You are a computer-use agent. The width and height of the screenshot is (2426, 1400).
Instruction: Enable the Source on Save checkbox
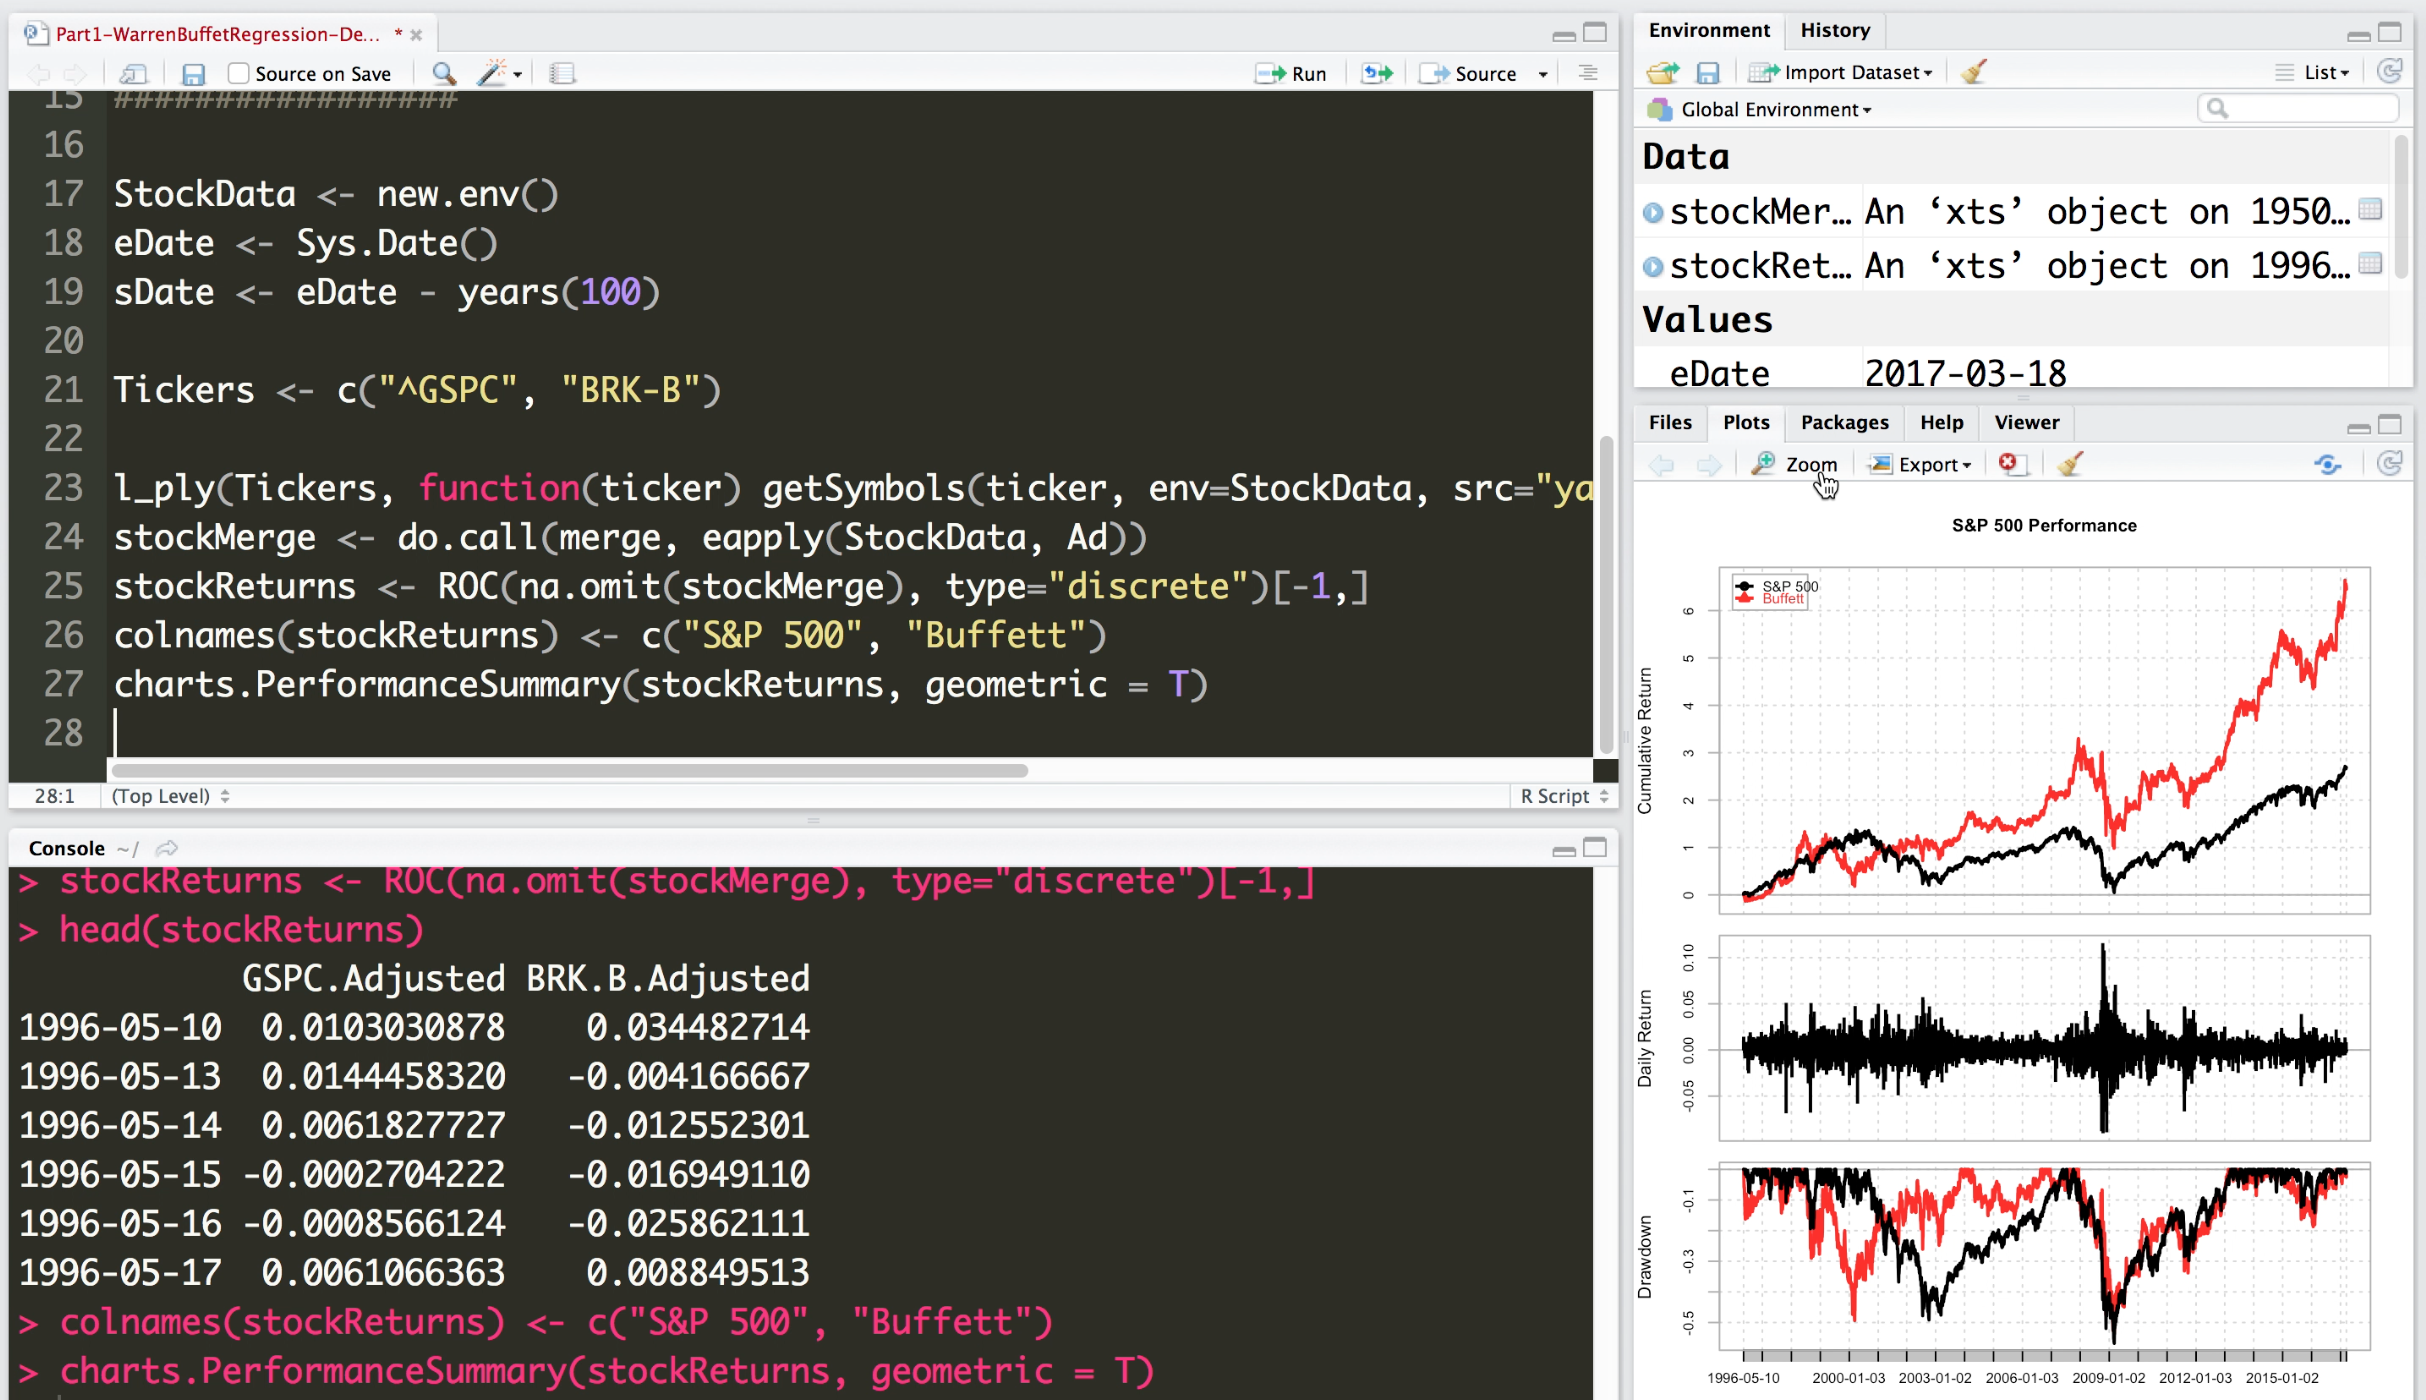238,73
